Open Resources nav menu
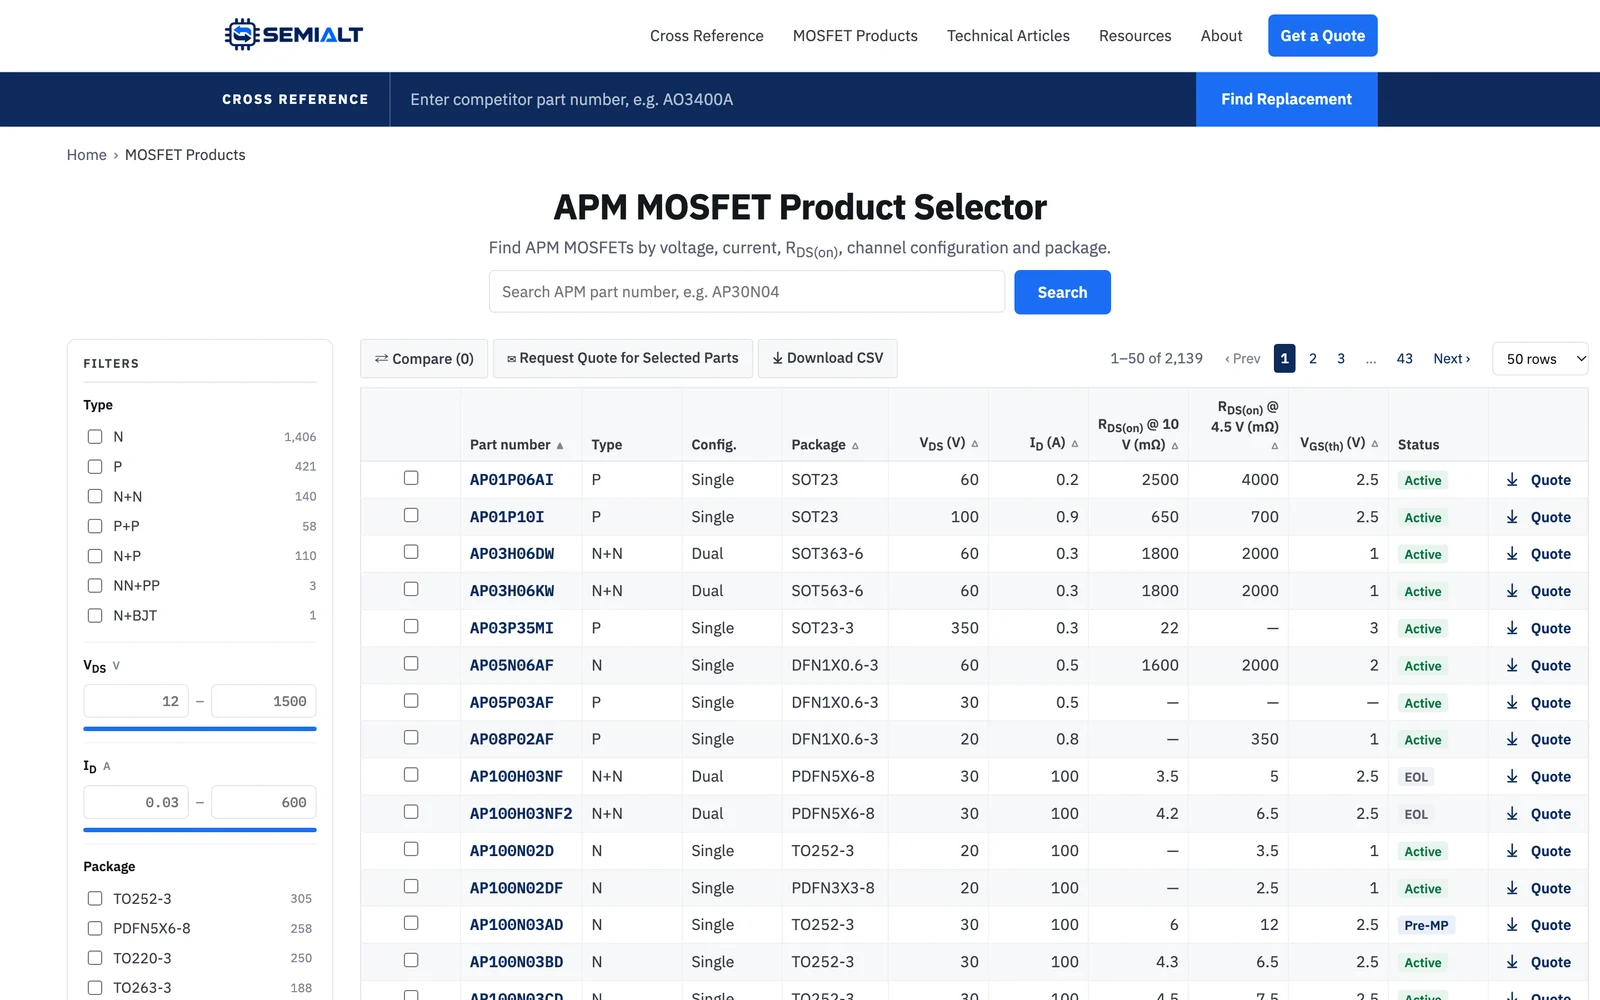The width and height of the screenshot is (1600, 1000). (1135, 36)
